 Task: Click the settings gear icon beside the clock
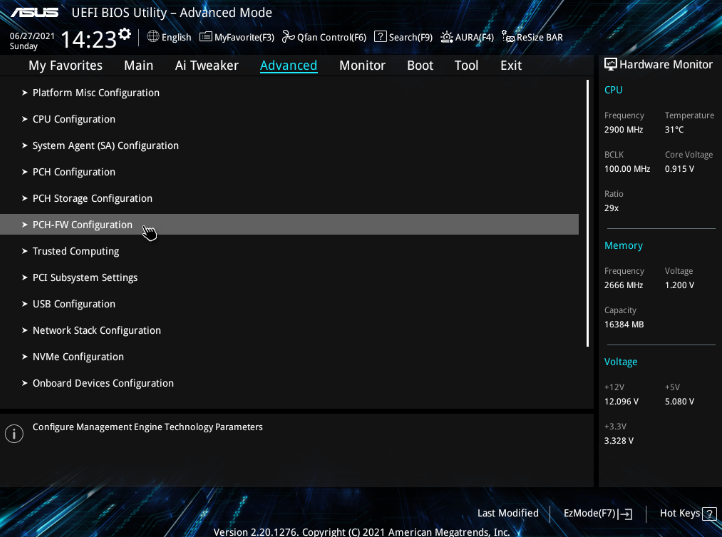click(124, 35)
